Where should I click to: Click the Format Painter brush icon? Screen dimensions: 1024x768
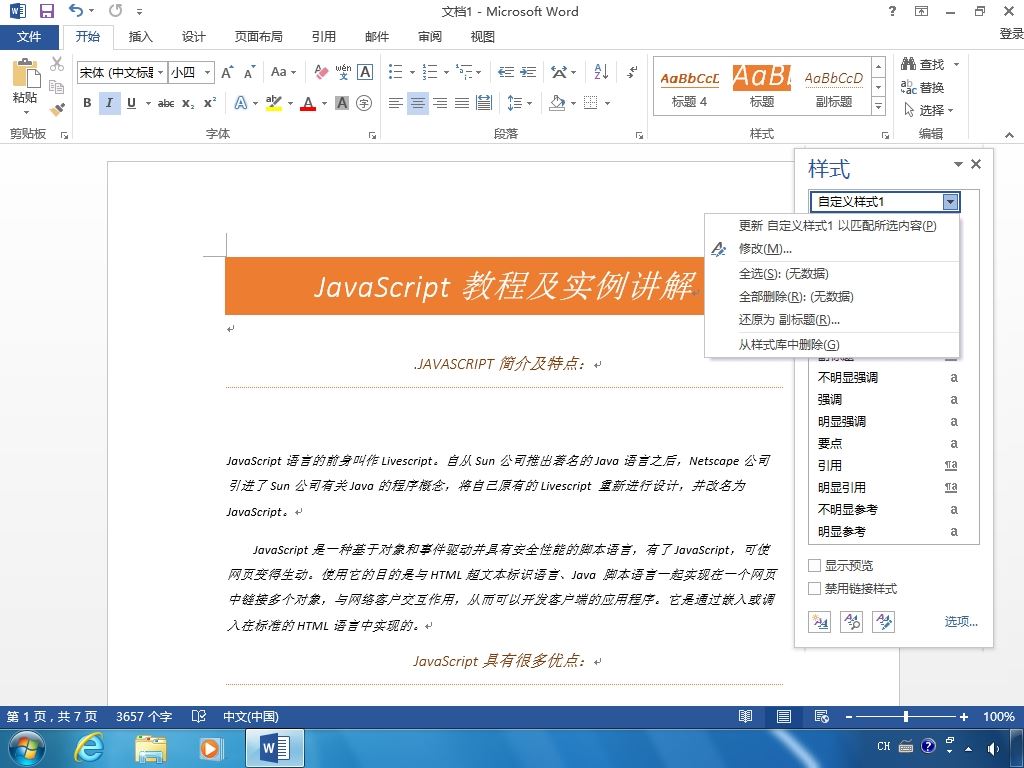pos(57,109)
